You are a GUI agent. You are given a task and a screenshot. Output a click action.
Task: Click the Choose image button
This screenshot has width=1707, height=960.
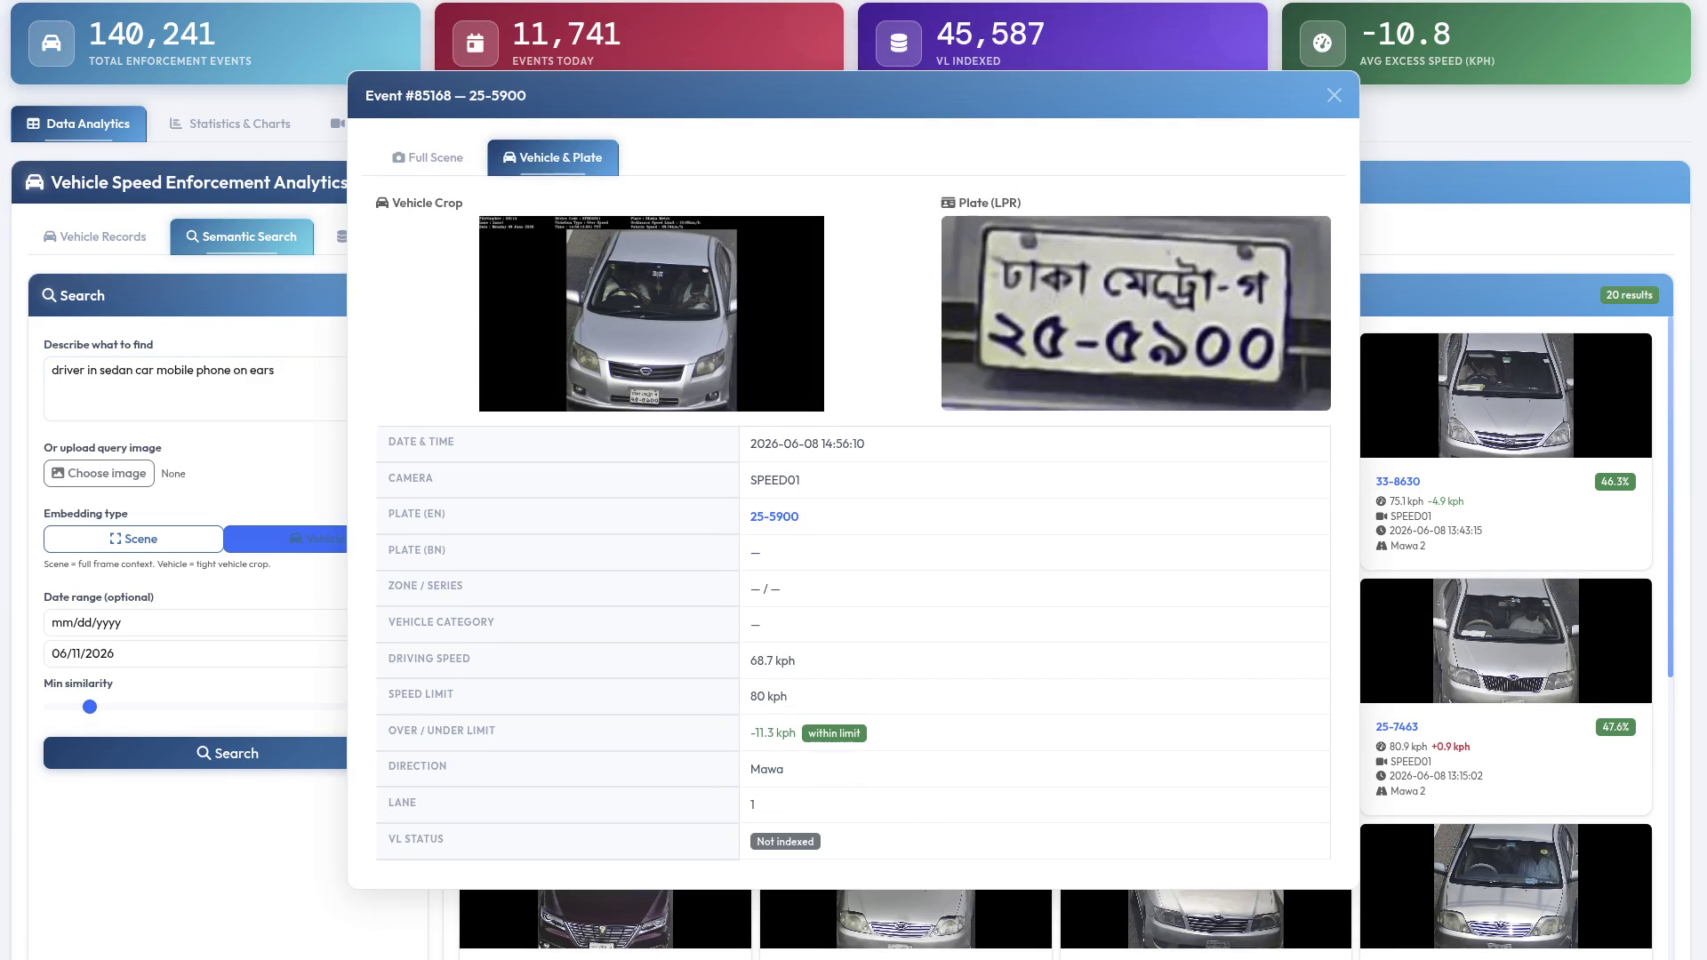coord(99,473)
